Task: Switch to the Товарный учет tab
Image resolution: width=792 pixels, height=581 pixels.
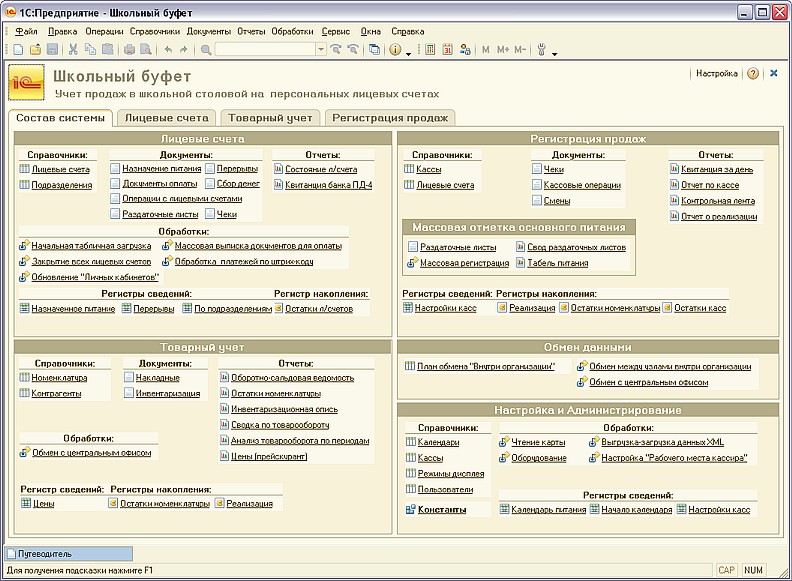Action: point(269,118)
